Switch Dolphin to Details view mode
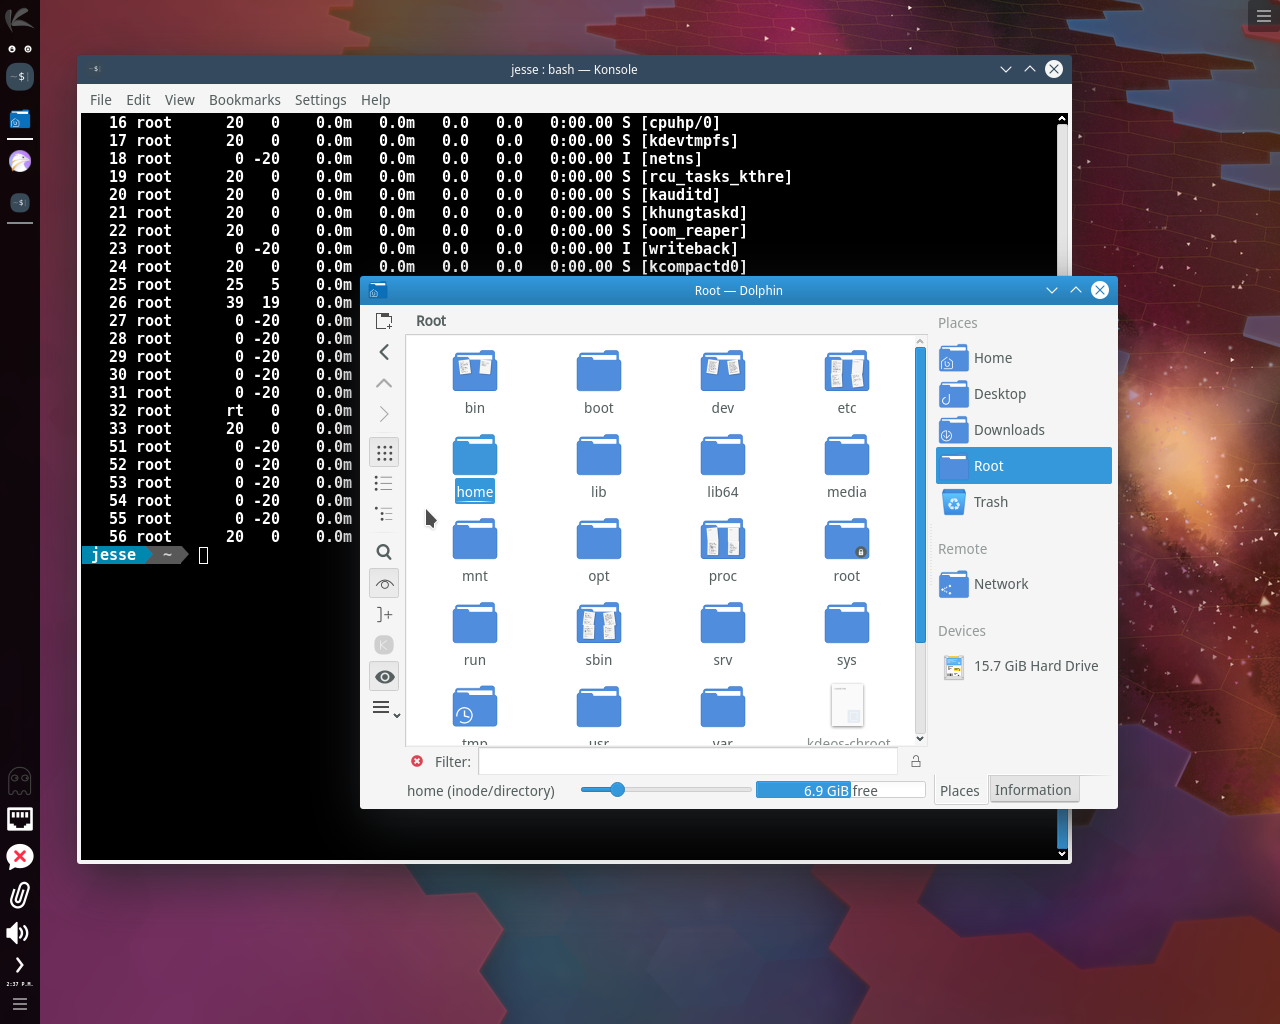1280x1024 pixels. click(x=384, y=514)
